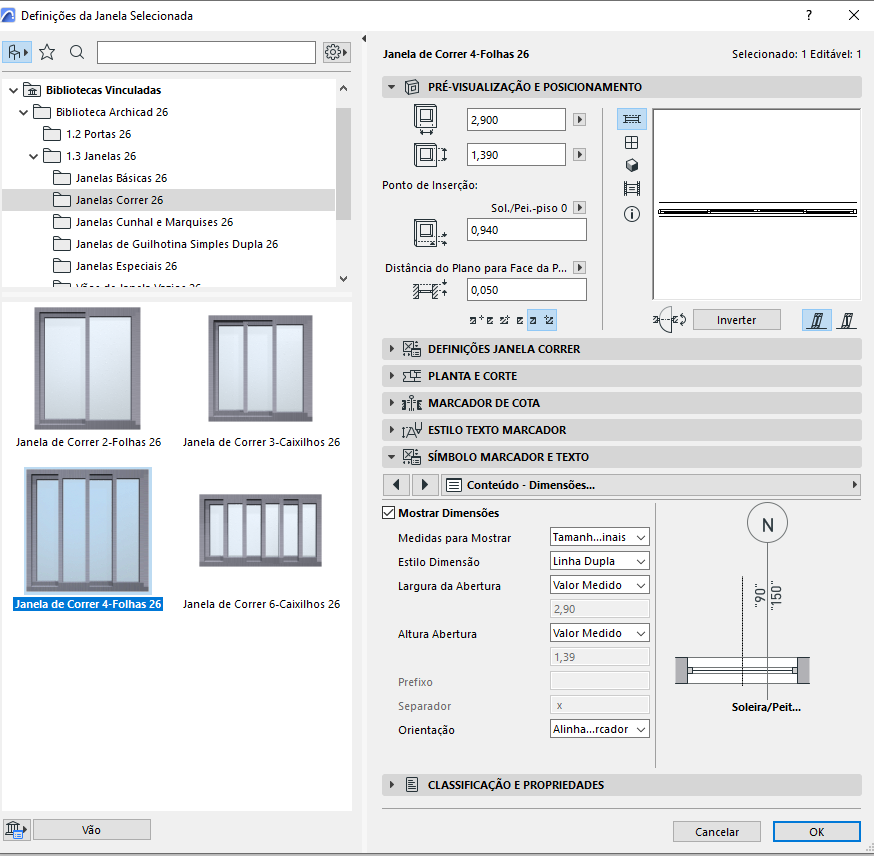
Task: Go to next page with right arrow
Action: [425, 485]
